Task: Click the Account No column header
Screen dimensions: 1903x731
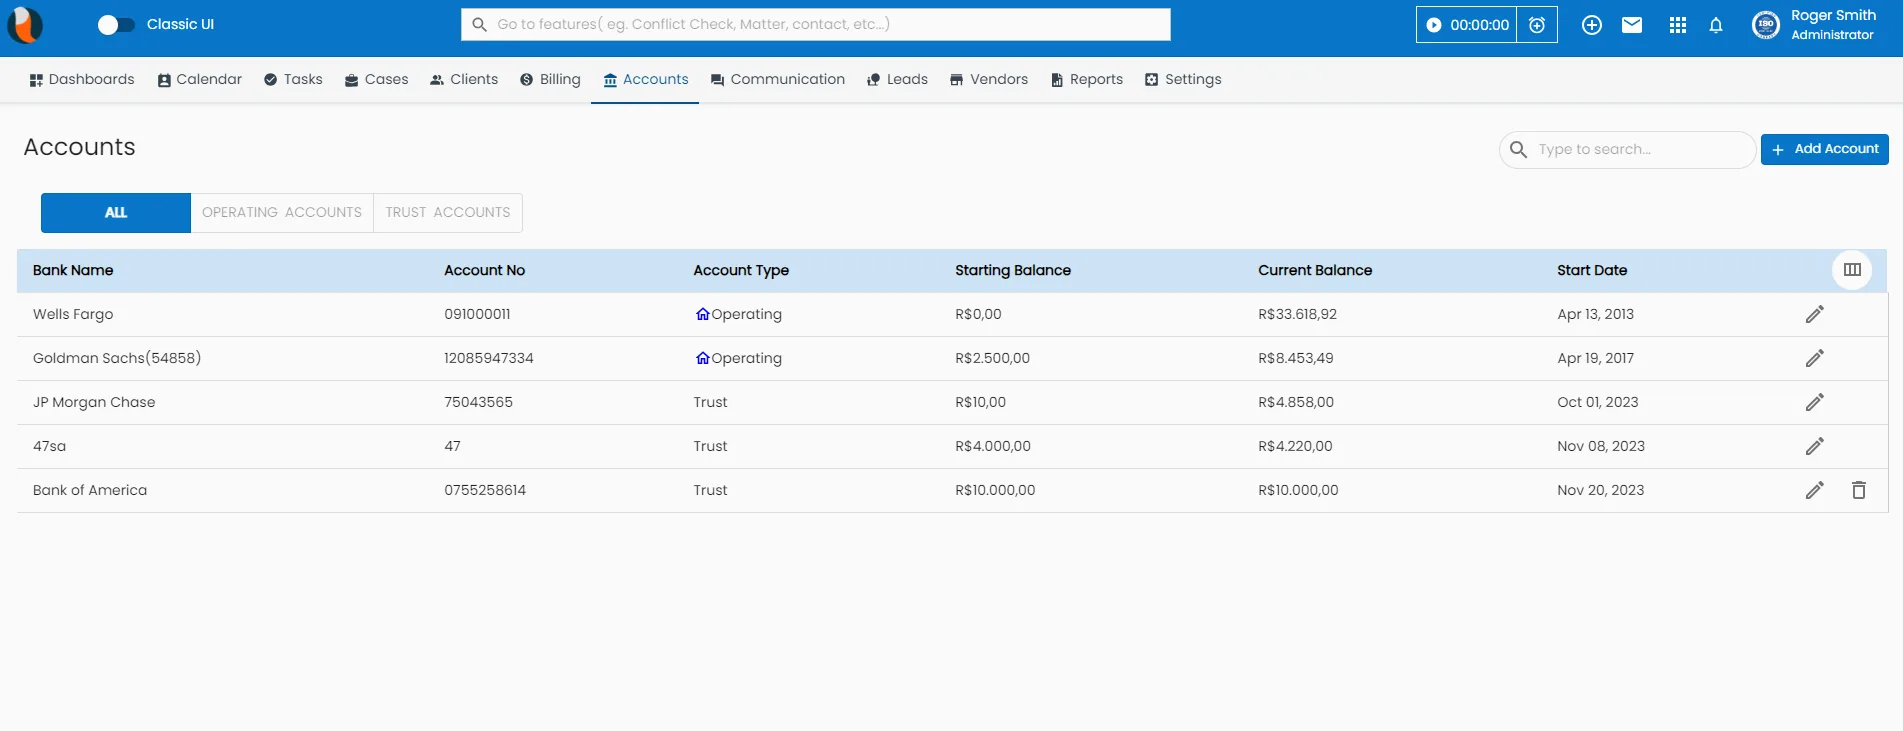Action: coord(485,270)
